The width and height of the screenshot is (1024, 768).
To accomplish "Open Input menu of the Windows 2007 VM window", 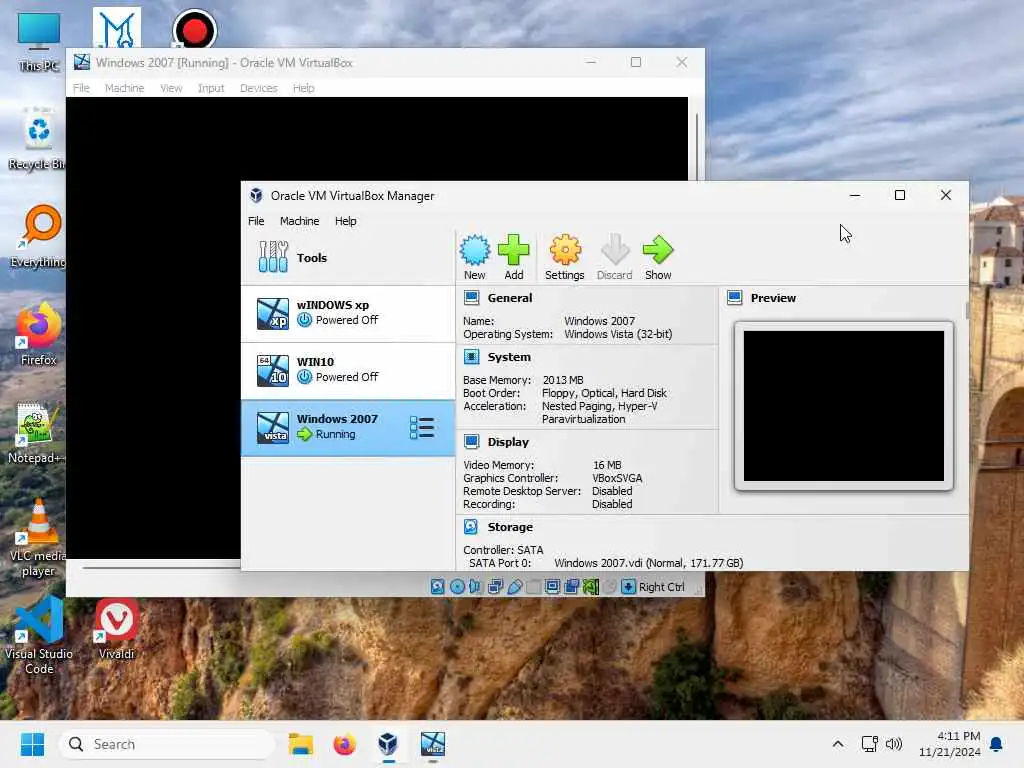I will point(211,88).
